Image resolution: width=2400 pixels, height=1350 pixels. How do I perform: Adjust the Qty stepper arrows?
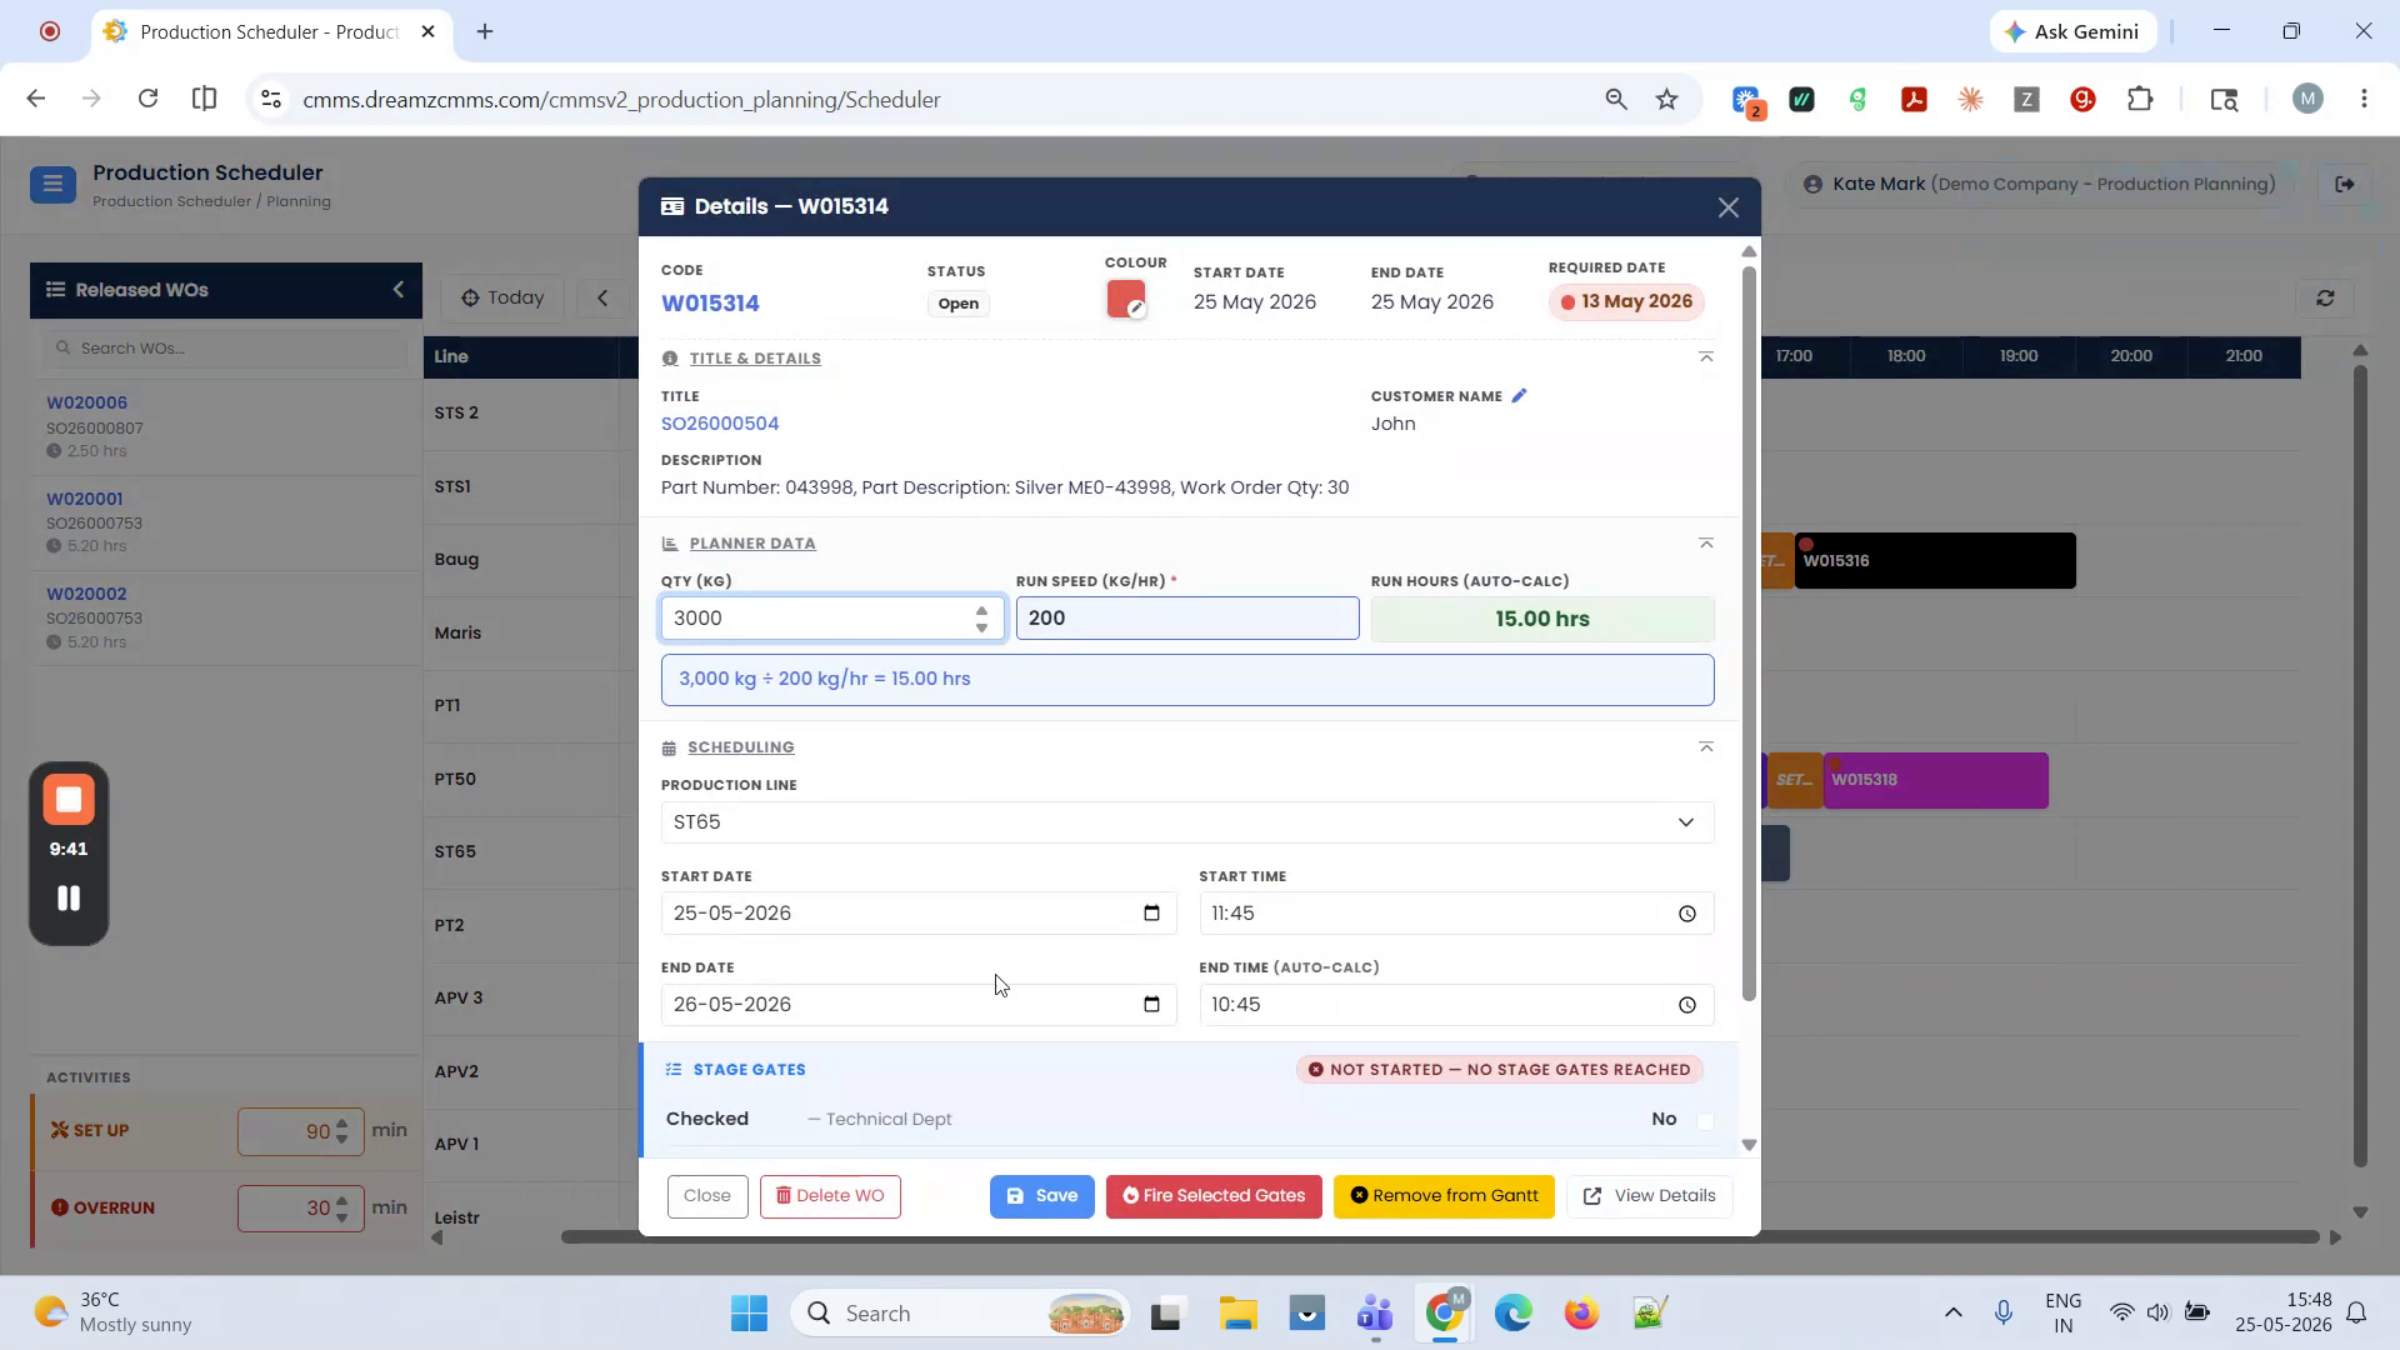pos(981,619)
